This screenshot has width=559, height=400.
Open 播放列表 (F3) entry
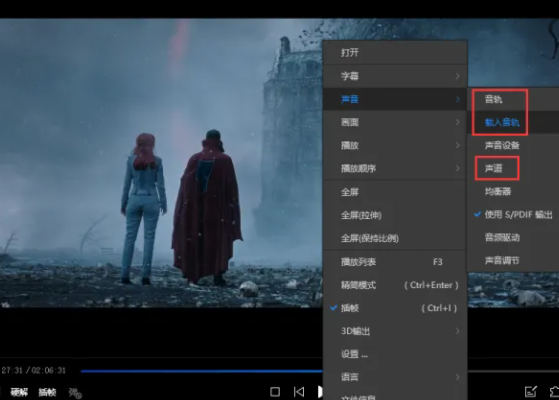pos(395,262)
